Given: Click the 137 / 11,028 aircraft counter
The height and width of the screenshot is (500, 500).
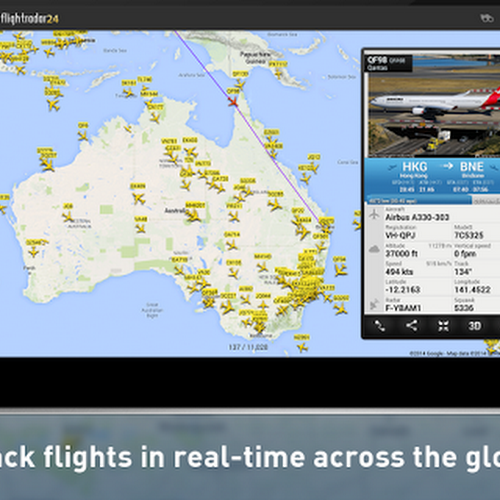Looking at the screenshot, I should (248, 347).
